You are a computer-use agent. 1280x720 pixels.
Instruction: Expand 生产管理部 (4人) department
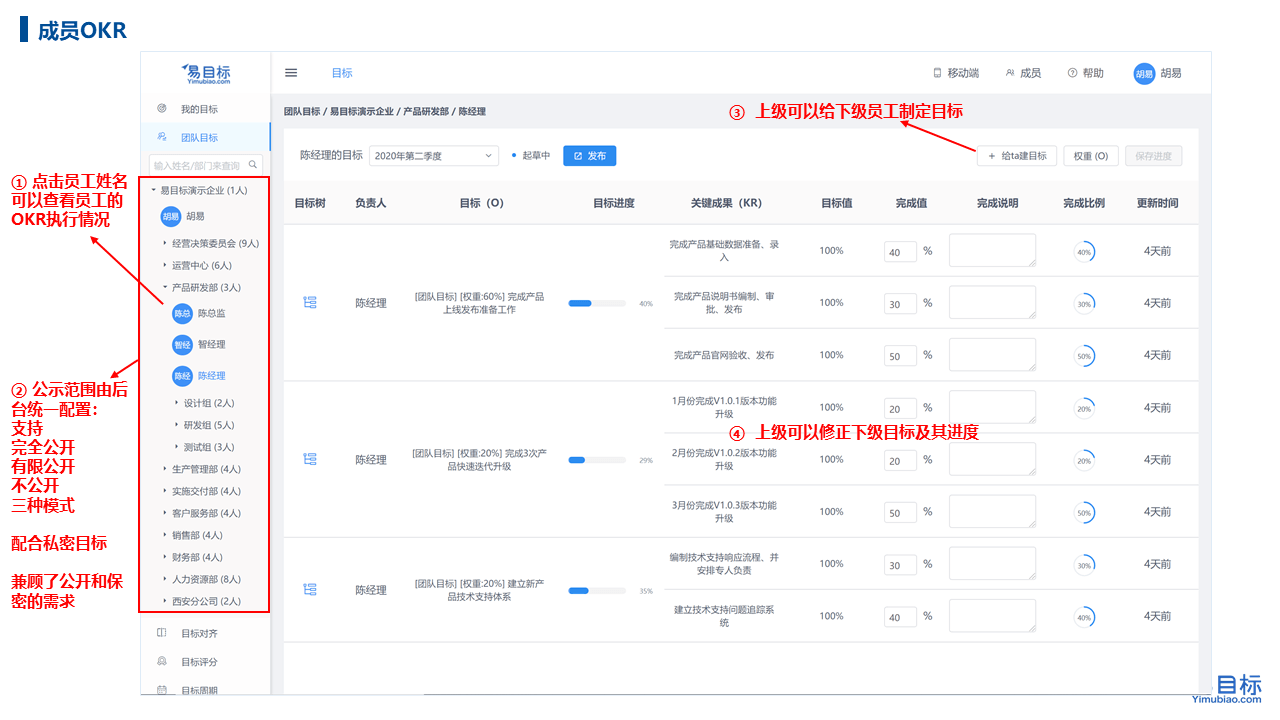click(x=165, y=469)
